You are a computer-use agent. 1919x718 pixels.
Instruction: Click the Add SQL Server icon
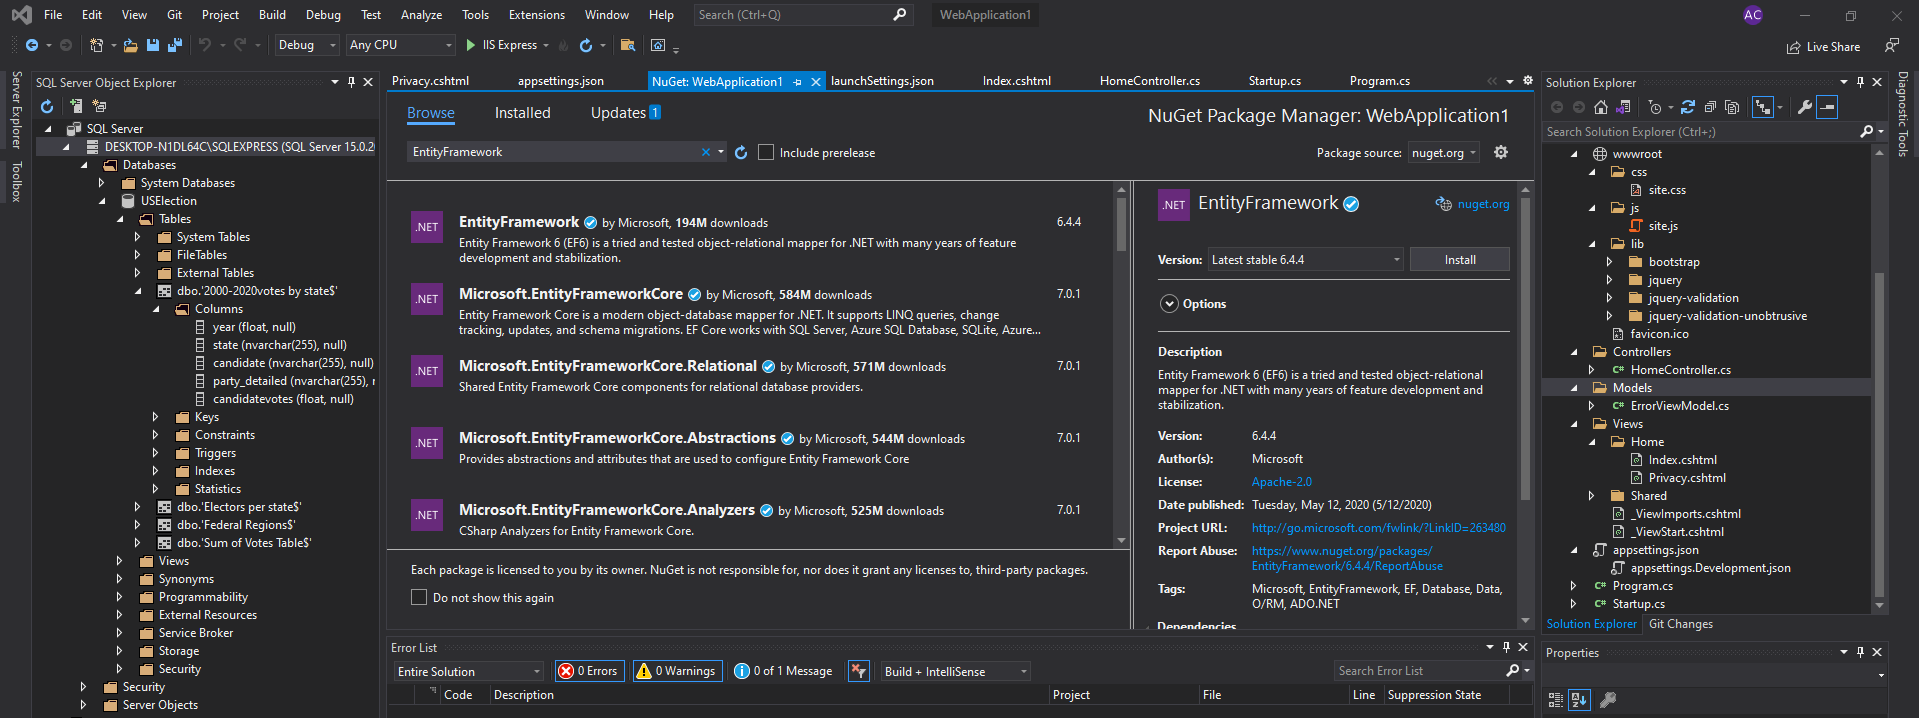pos(76,106)
